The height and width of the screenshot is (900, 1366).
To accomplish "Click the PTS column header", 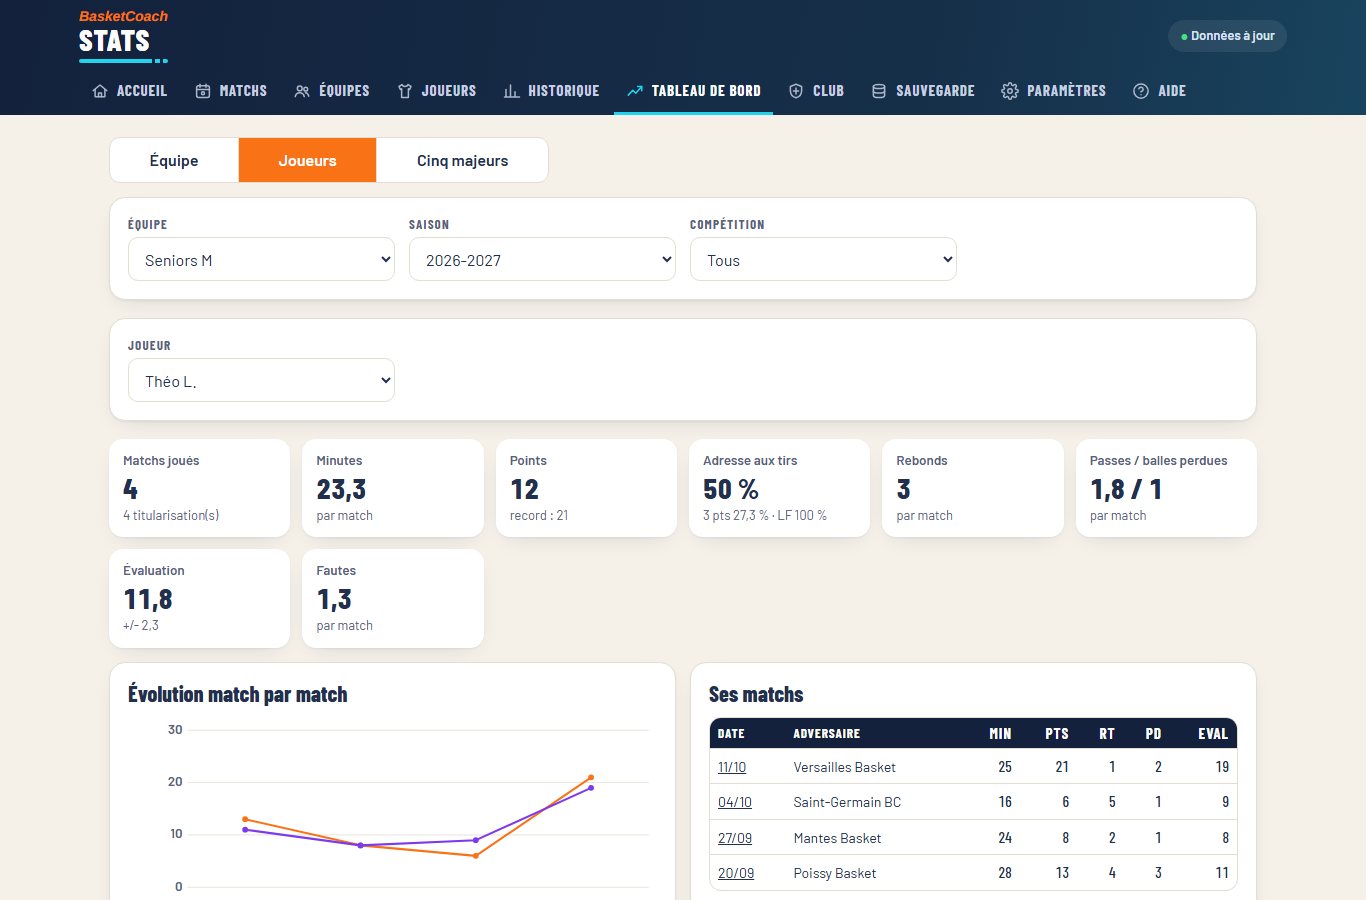I will pyautogui.click(x=1057, y=734).
